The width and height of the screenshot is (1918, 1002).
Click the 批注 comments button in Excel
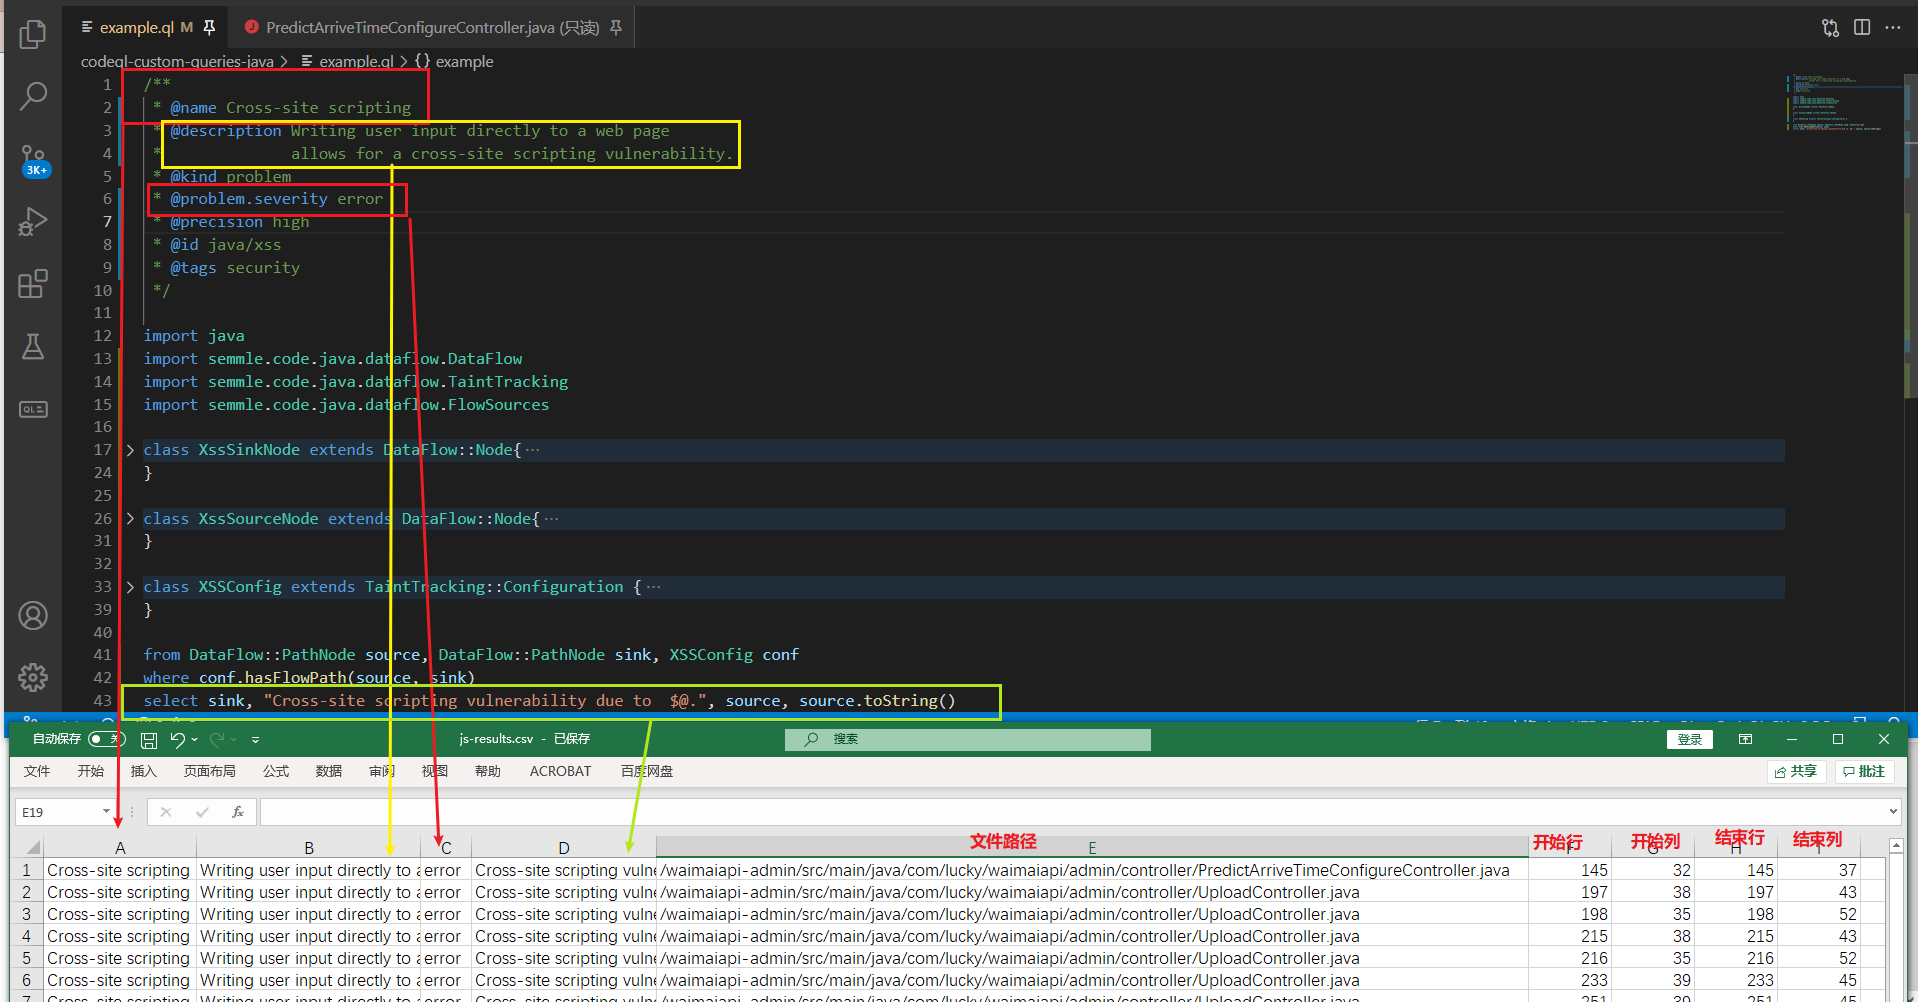pyautogui.click(x=1865, y=771)
